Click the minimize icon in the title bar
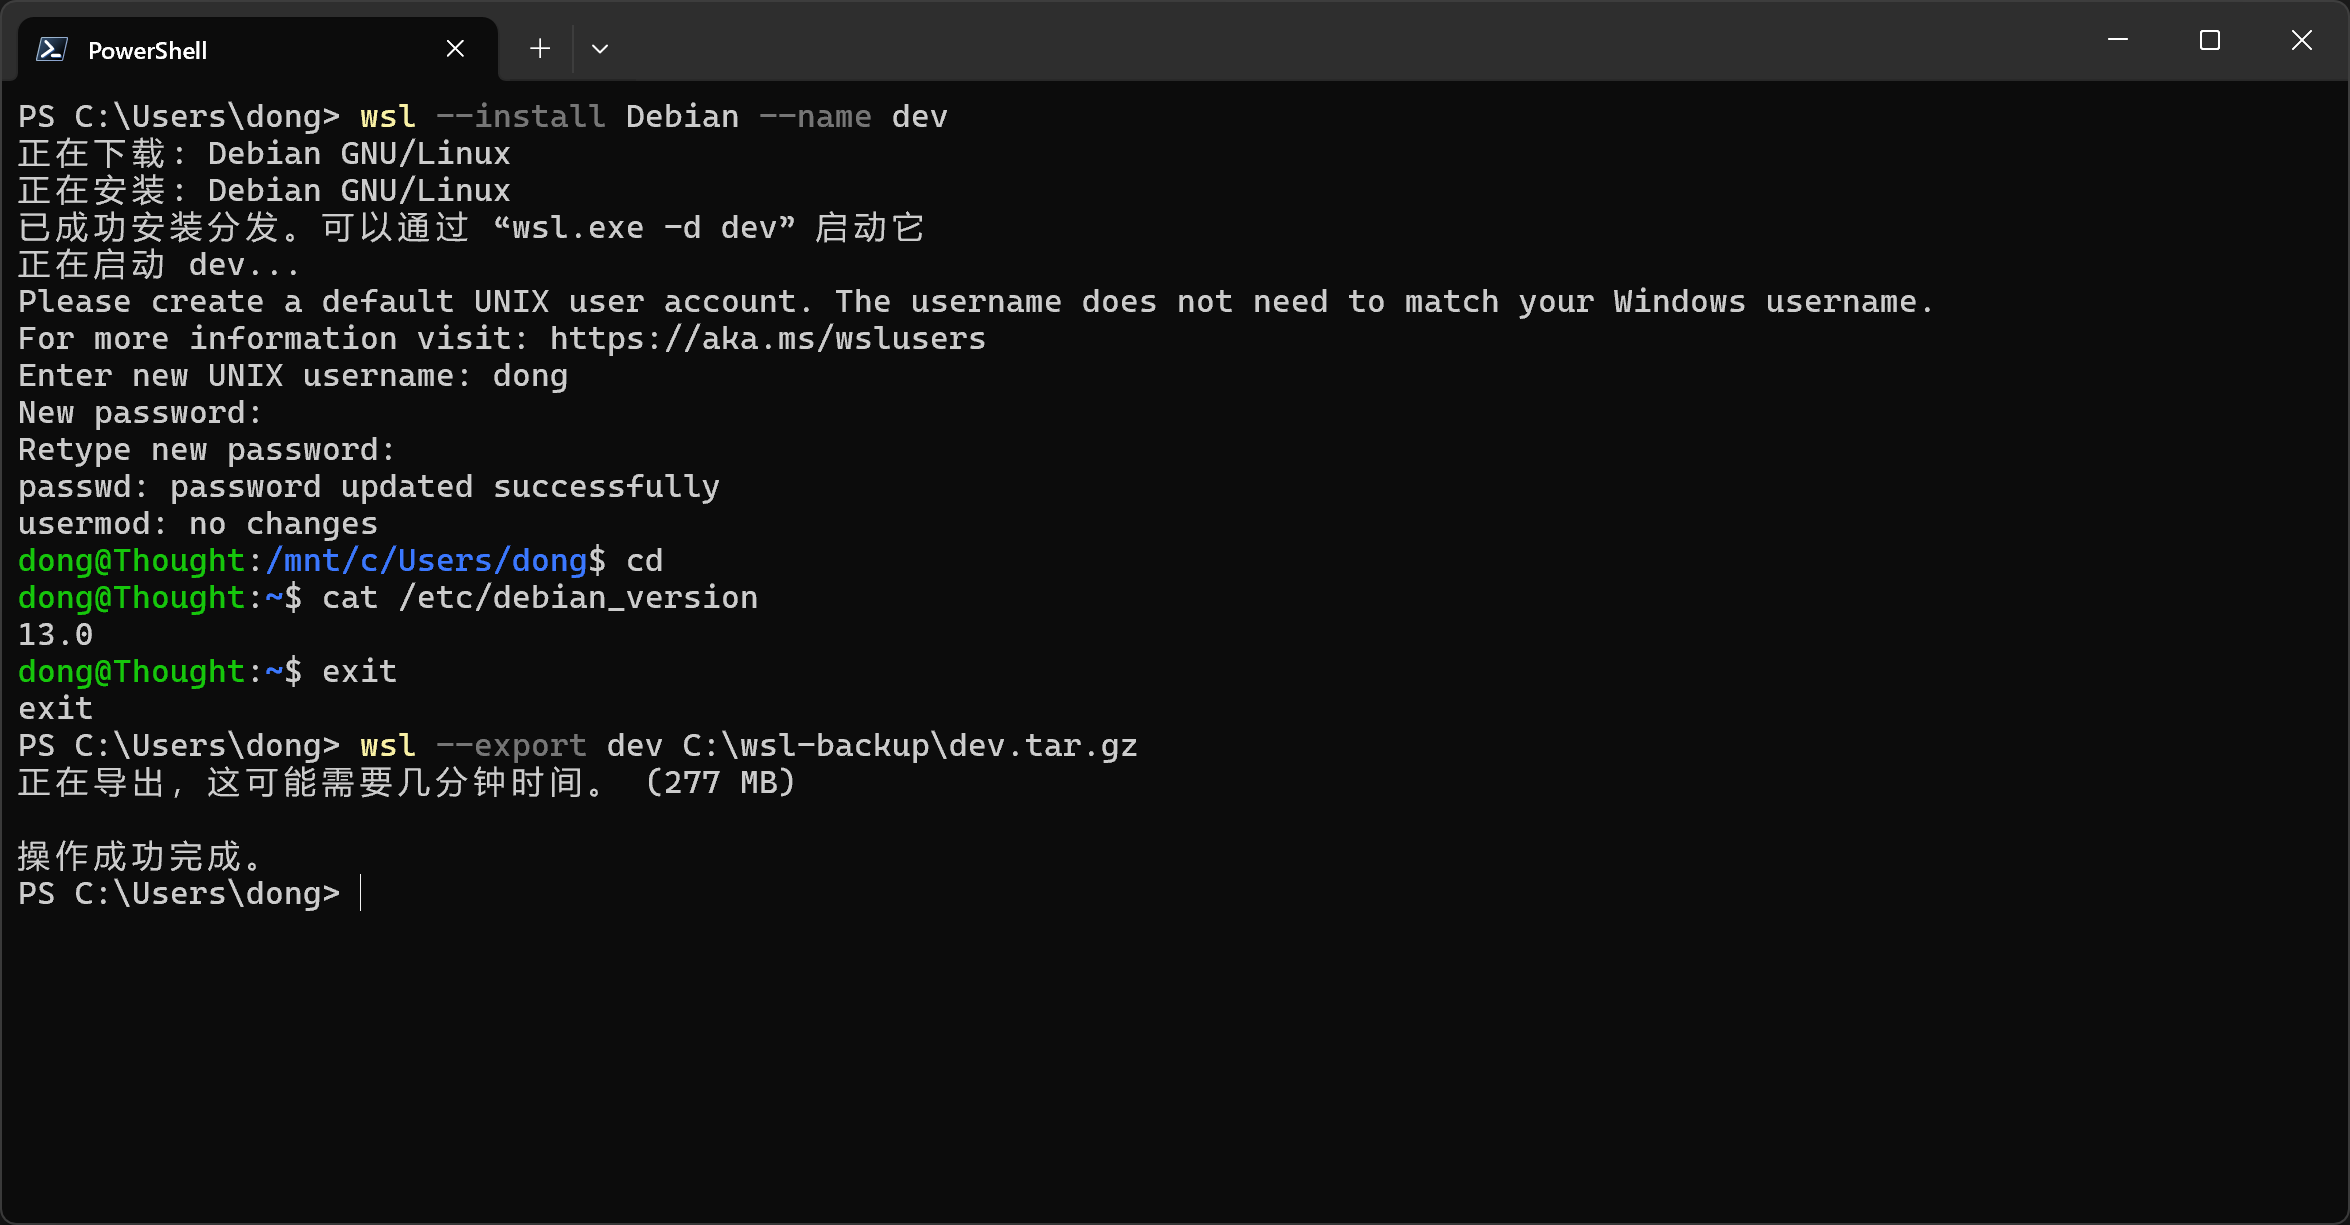The image size is (2350, 1225). pos(2118,40)
